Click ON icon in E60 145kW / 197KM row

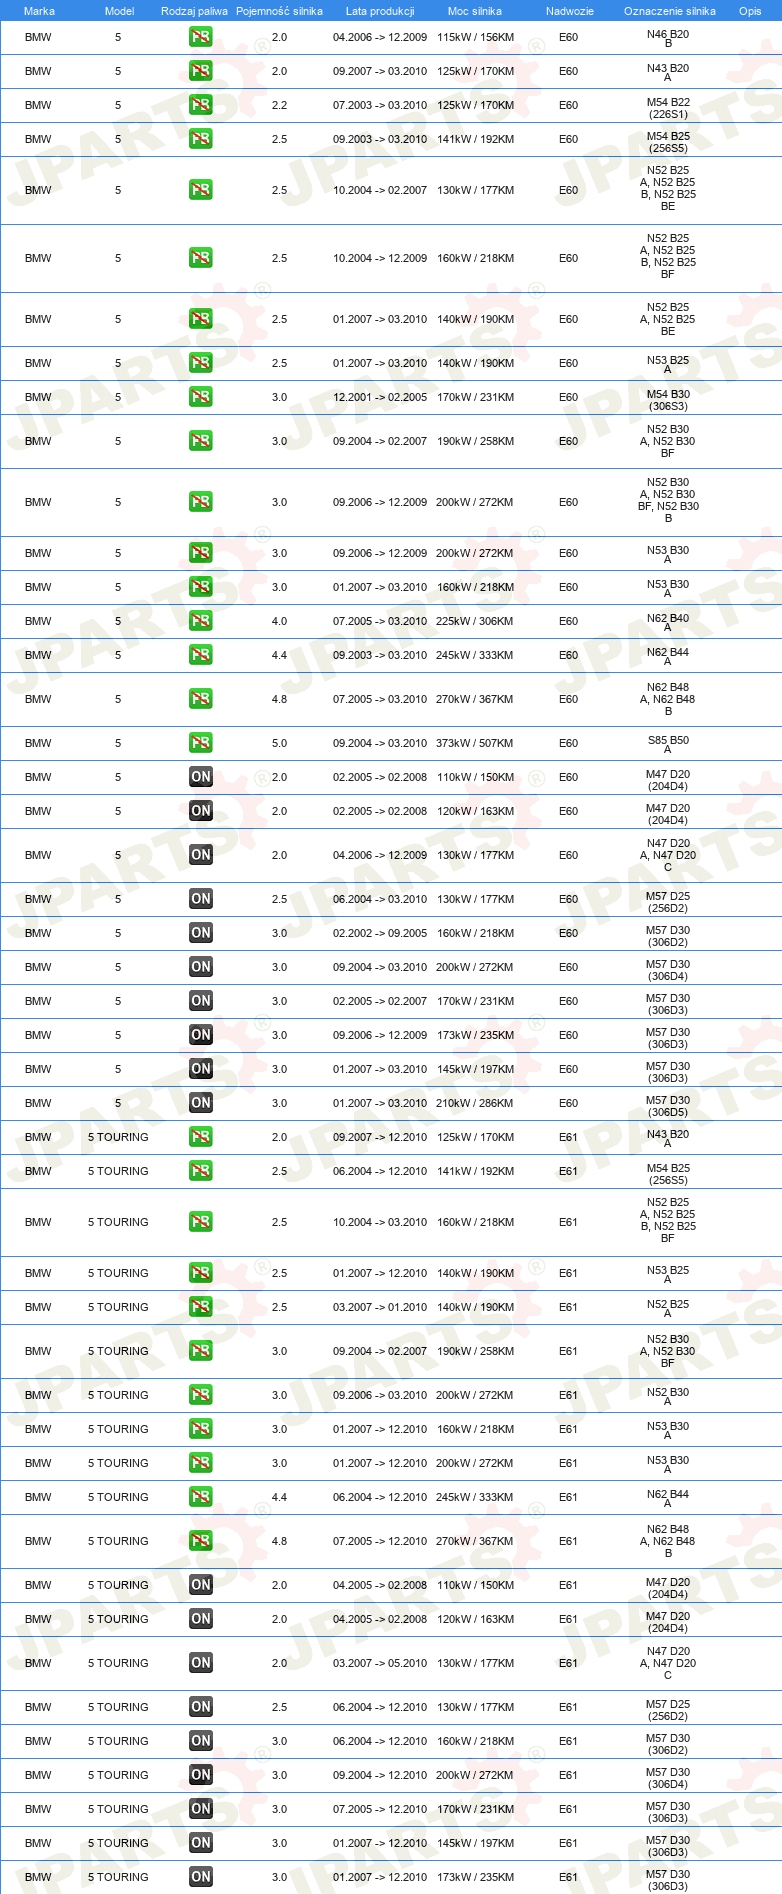[x=201, y=1069]
